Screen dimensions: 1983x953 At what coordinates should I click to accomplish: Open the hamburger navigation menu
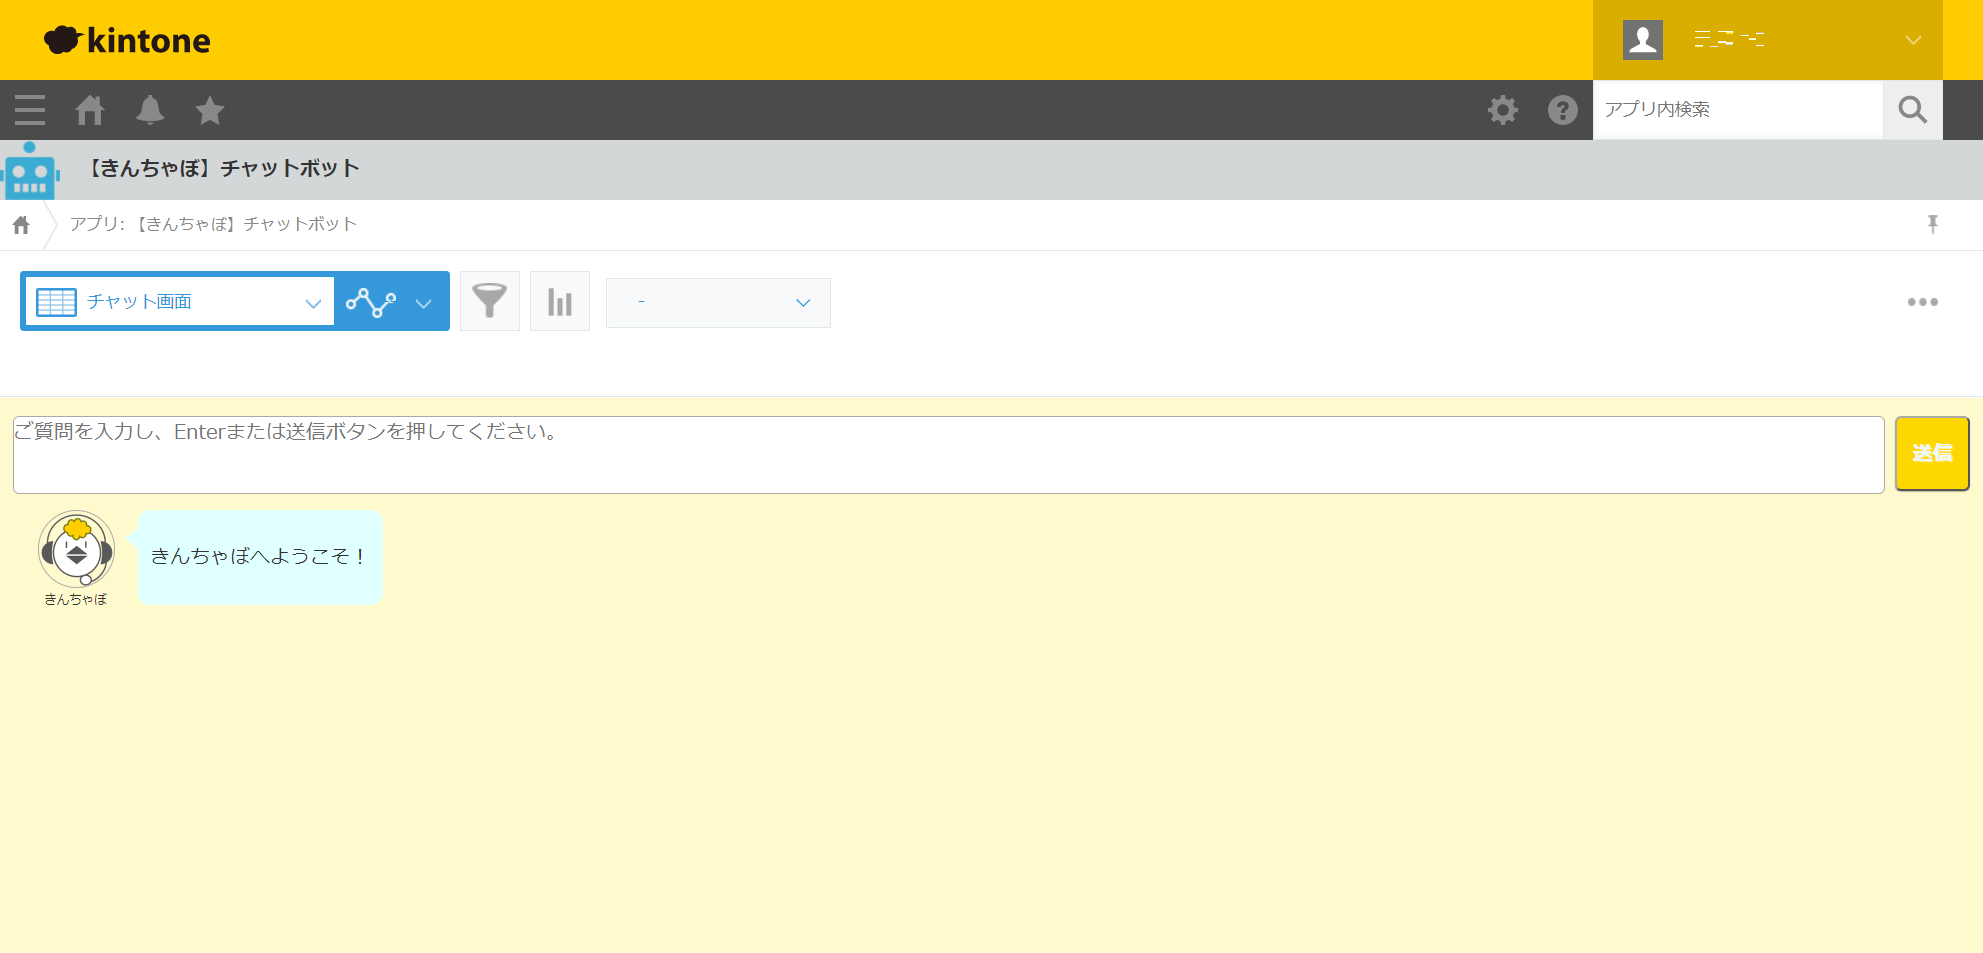coord(30,110)
